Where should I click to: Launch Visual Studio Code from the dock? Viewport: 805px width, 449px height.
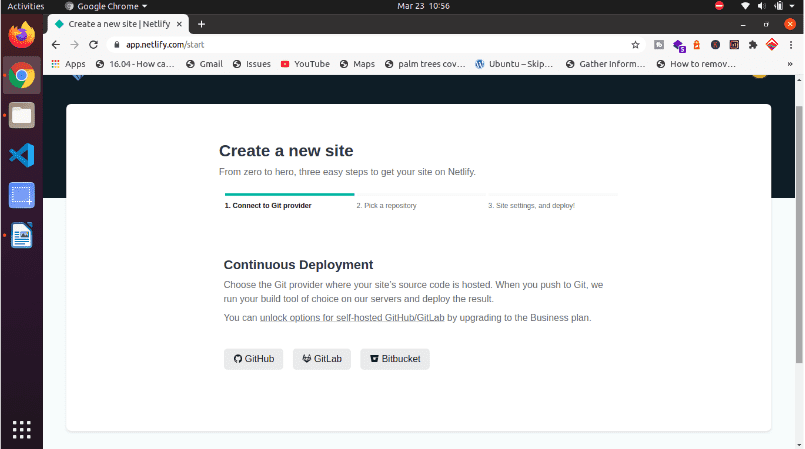[21, 155]
